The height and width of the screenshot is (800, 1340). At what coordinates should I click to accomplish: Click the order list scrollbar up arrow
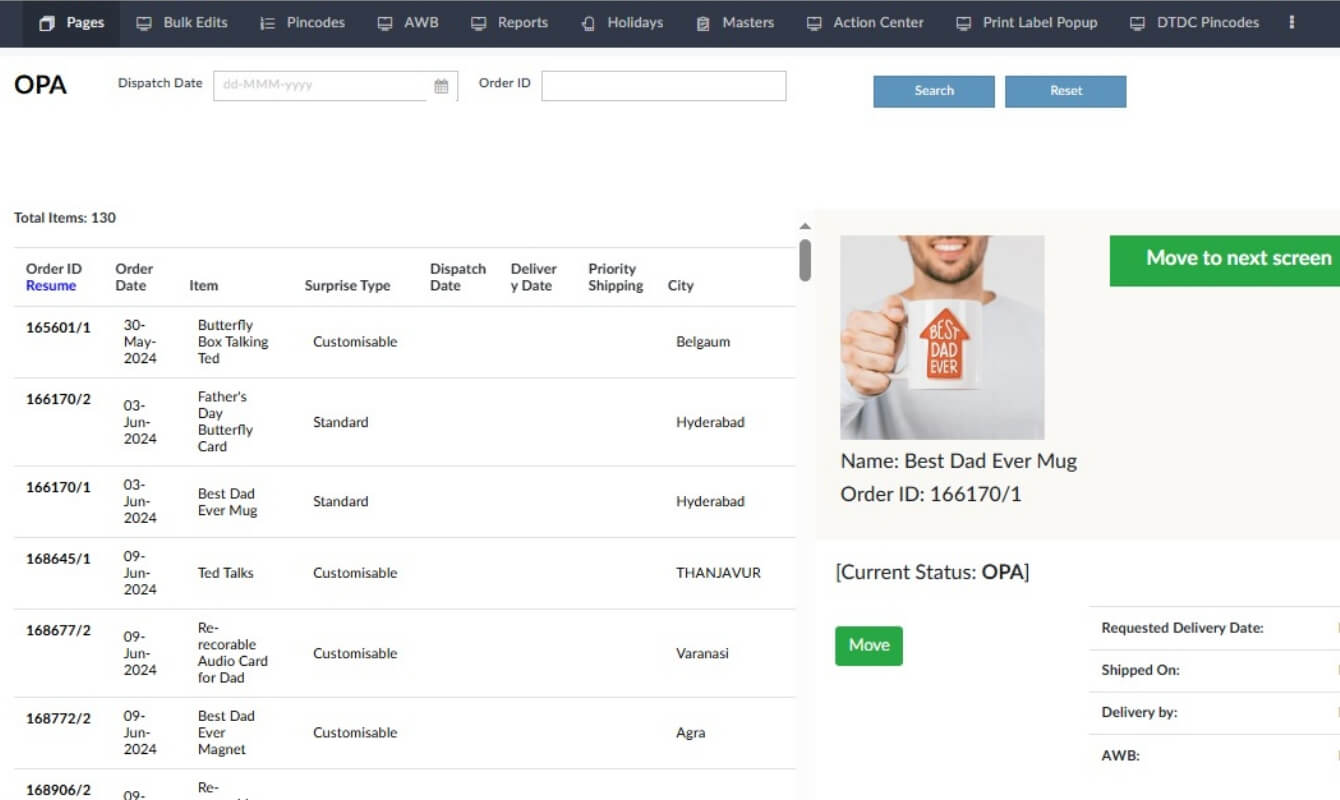click(x=805, y=227)
